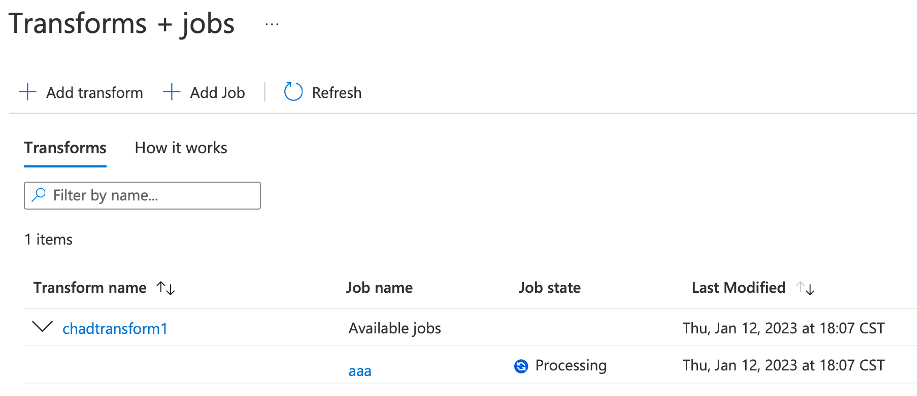Open the ellipsis more options menu
Viewport: 917px width, 396px height.
pos(271,25)
